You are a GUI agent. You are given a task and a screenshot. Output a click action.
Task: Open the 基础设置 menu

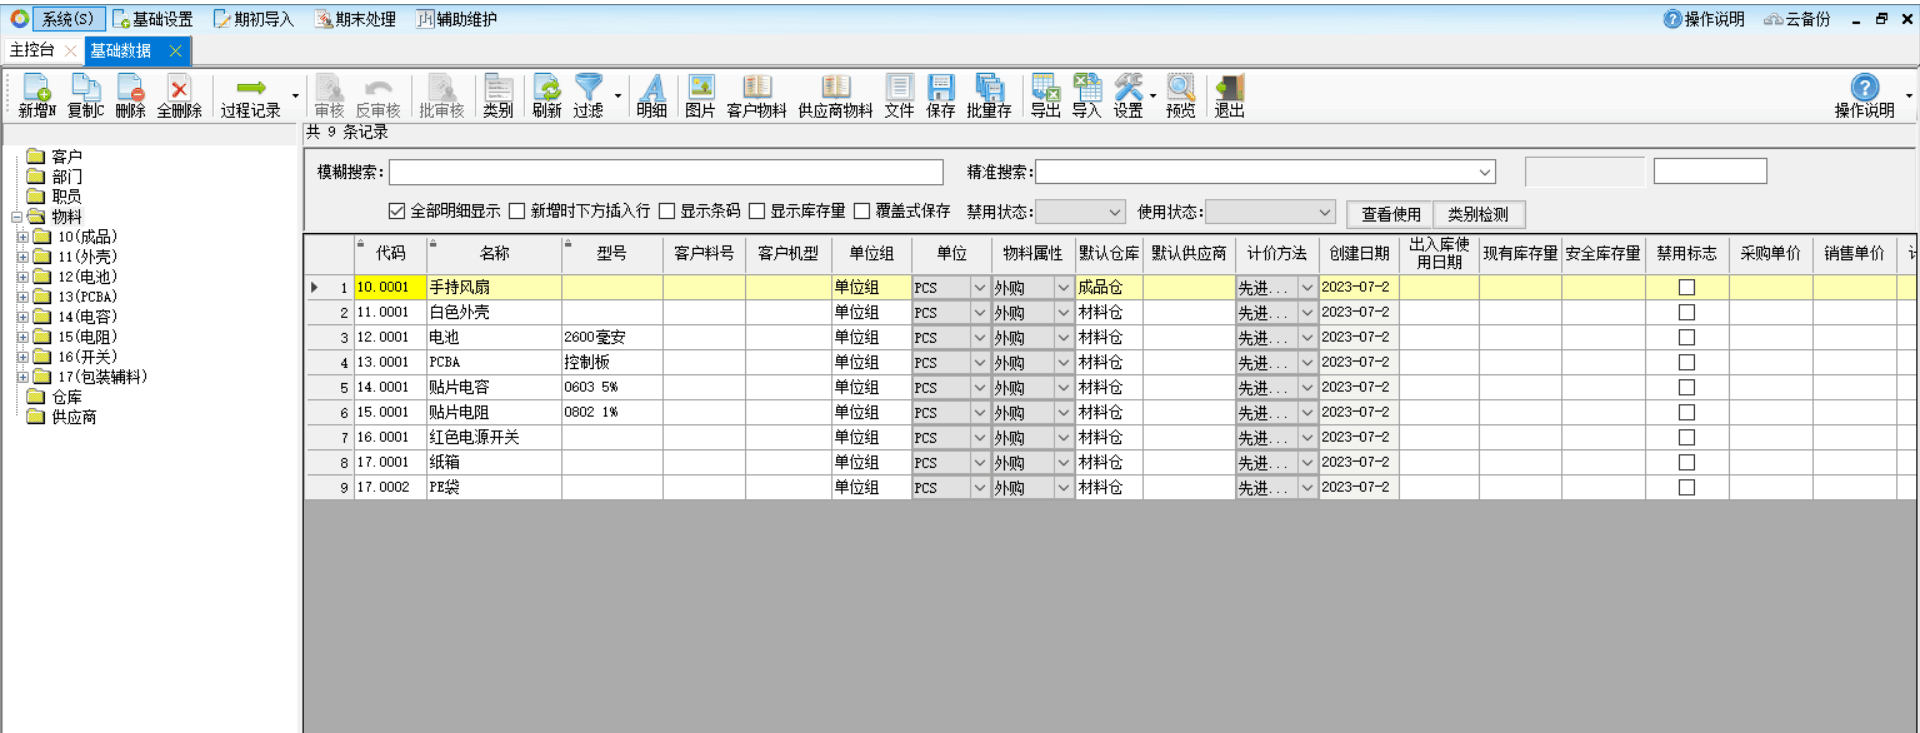click(153, 19)
